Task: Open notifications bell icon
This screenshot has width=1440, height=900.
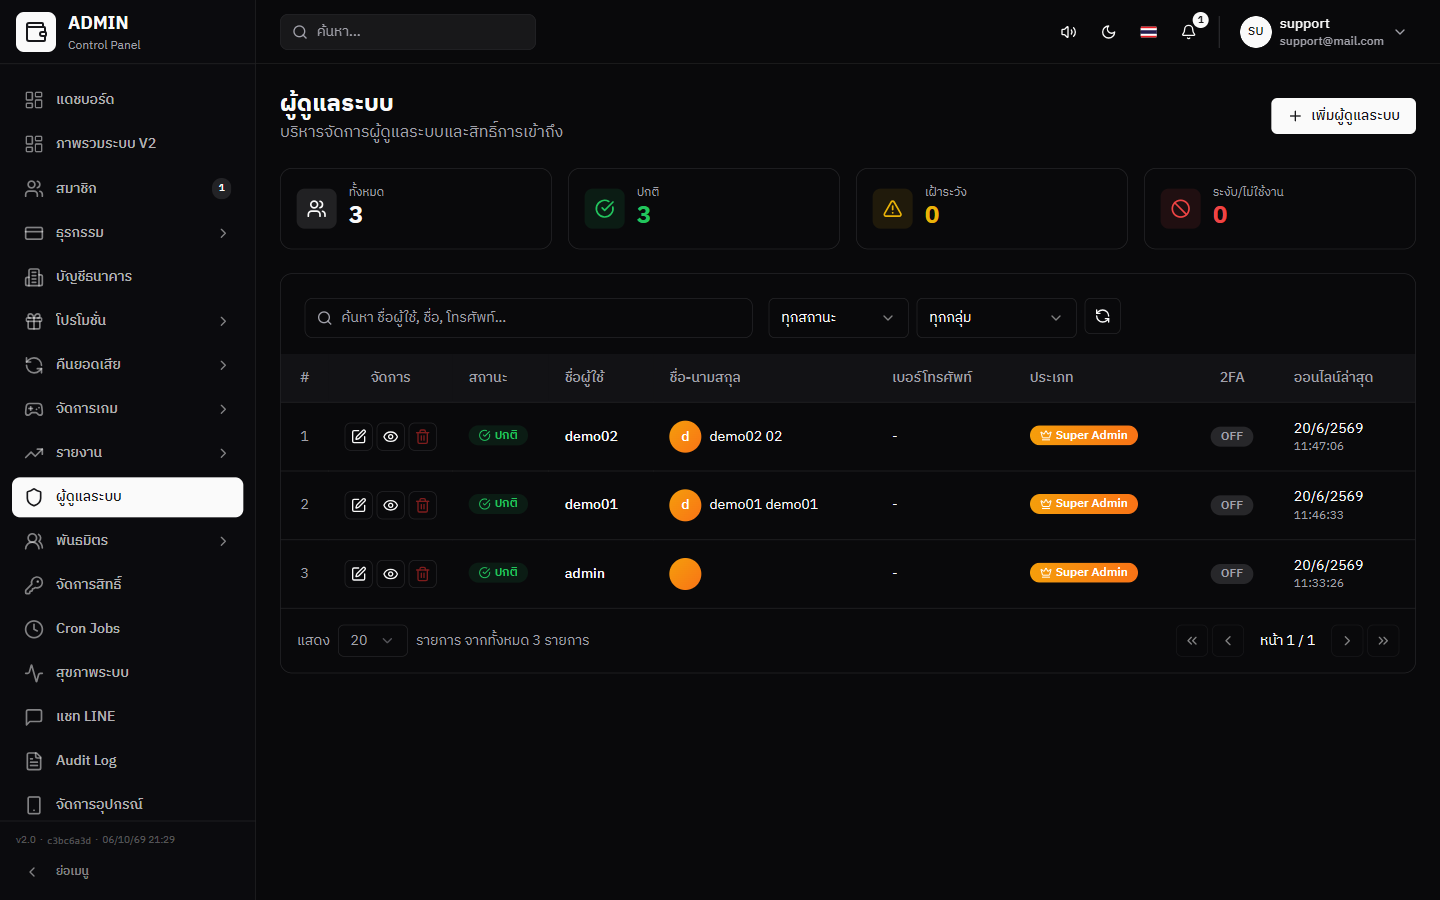Action: point(1188,32)
